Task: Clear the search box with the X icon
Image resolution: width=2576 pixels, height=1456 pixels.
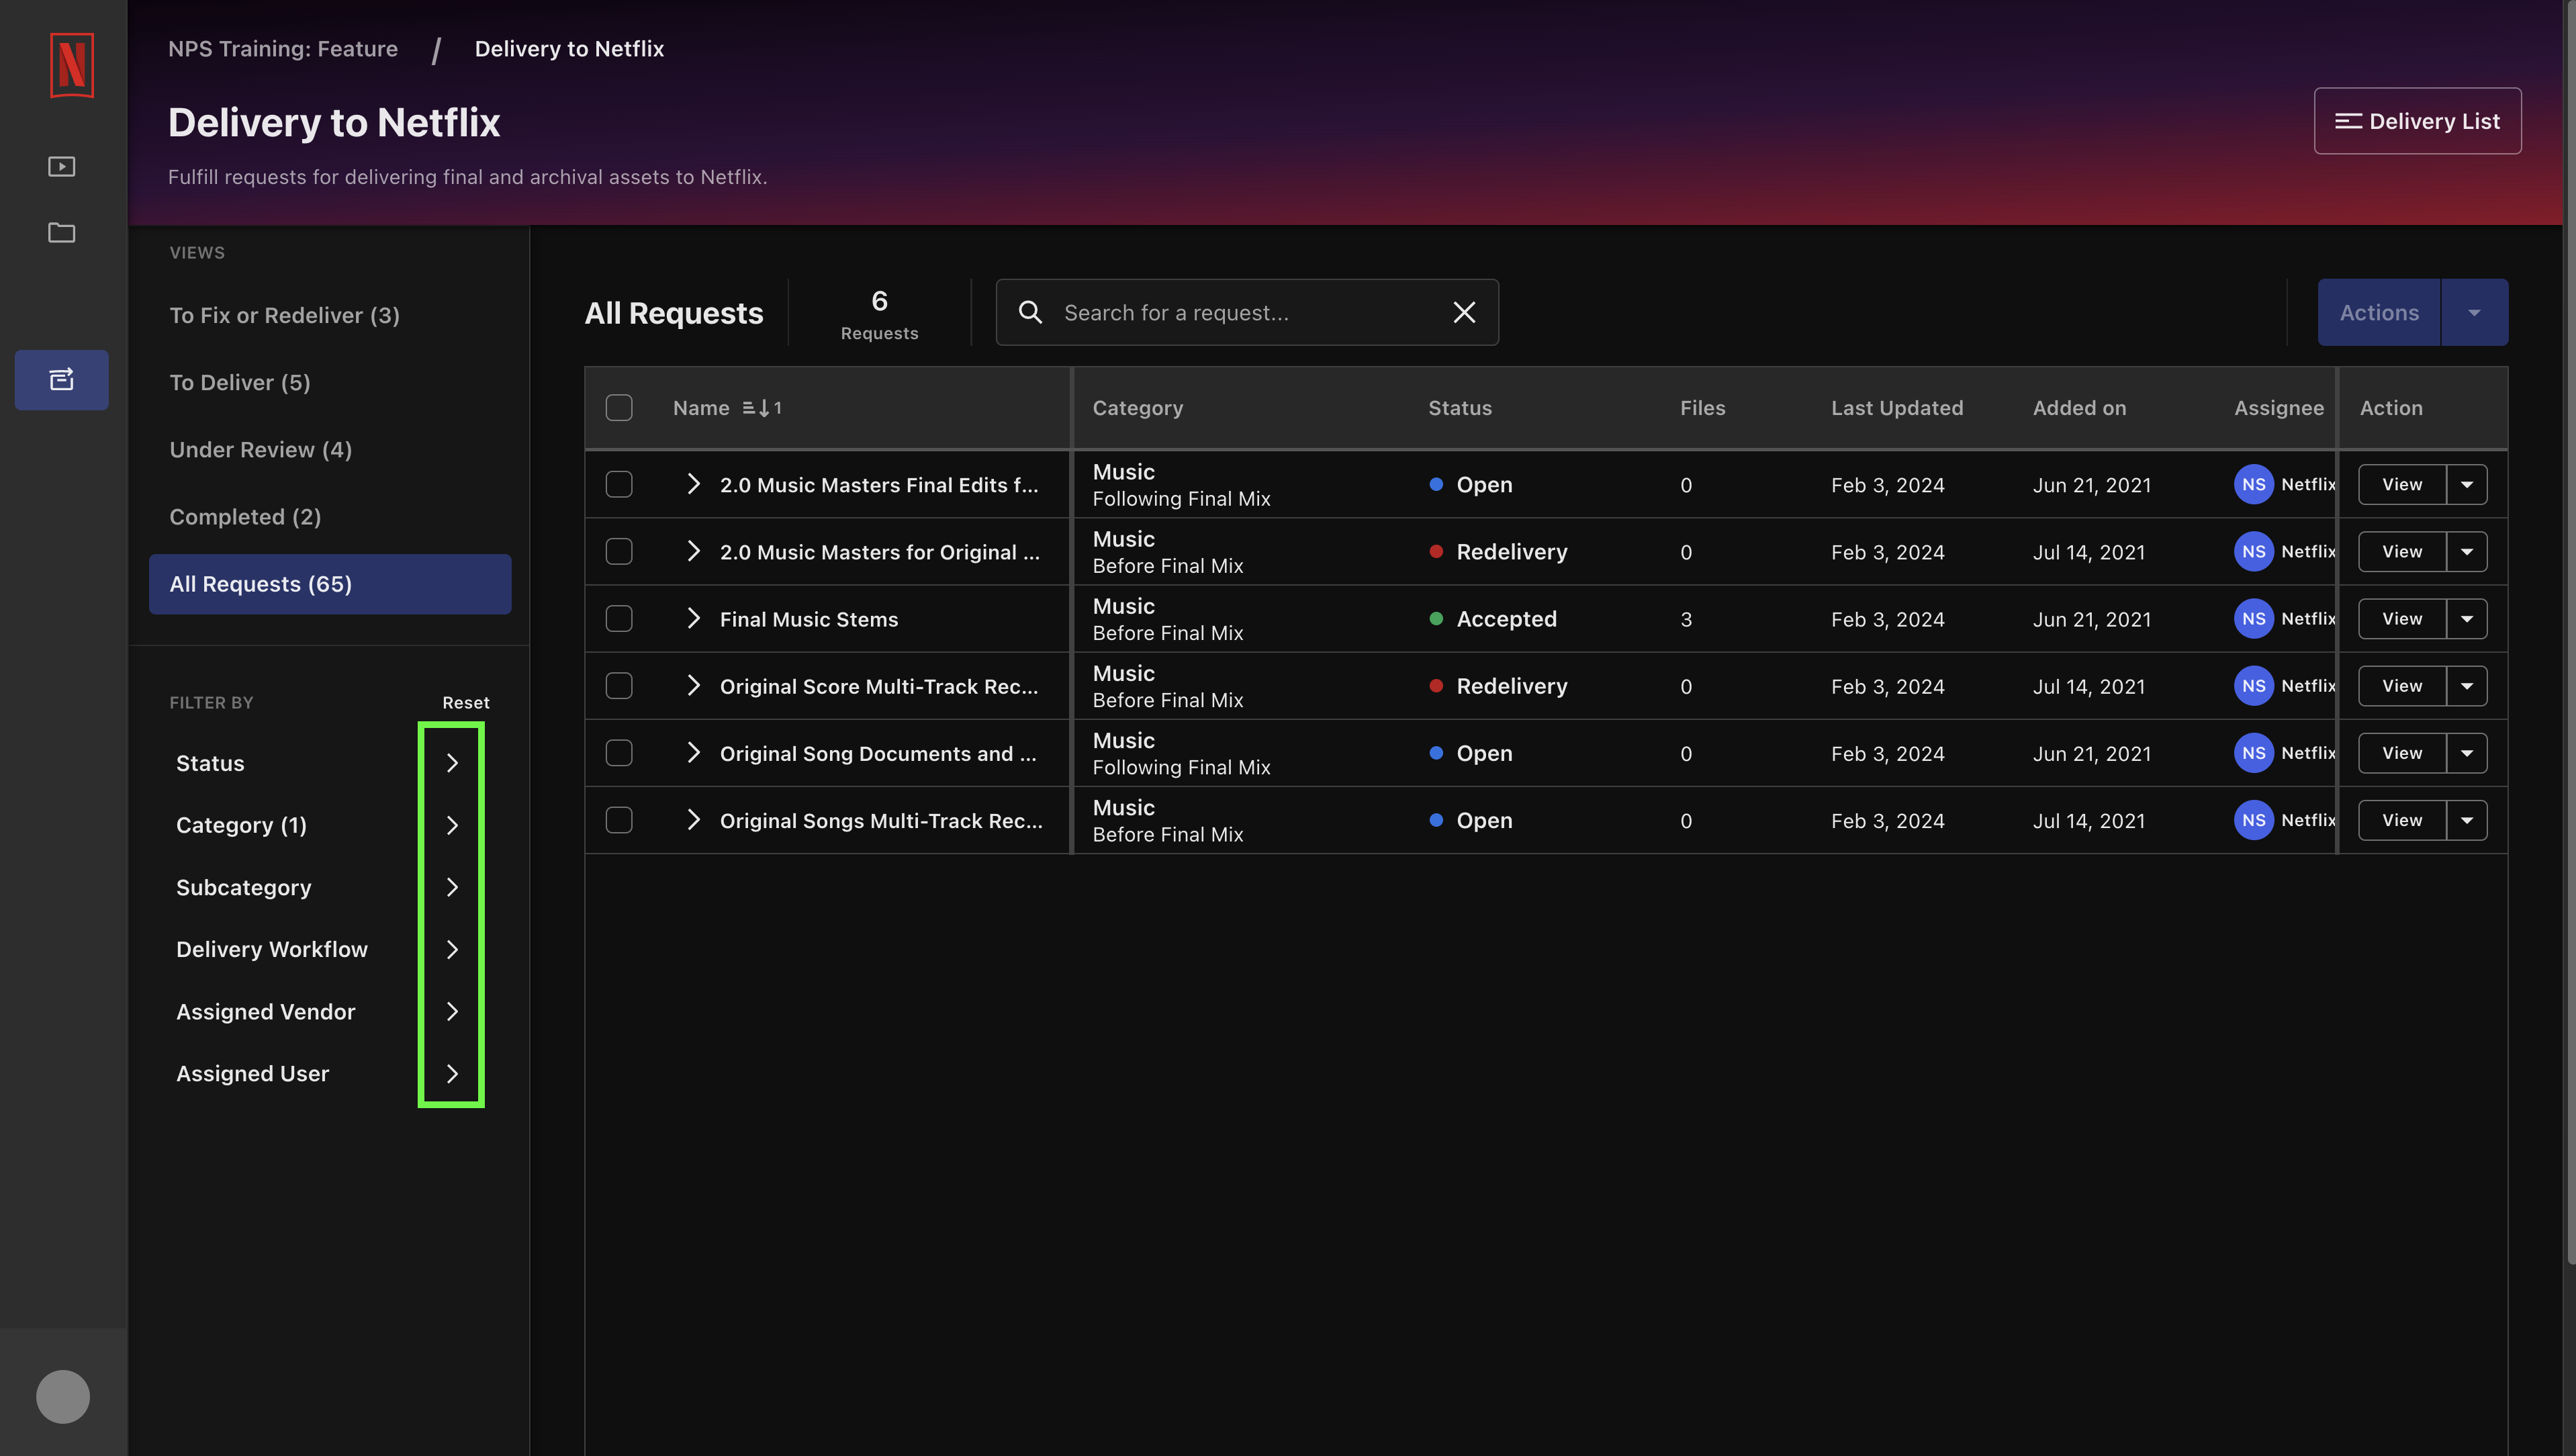Action: (x=1464, y=312)
